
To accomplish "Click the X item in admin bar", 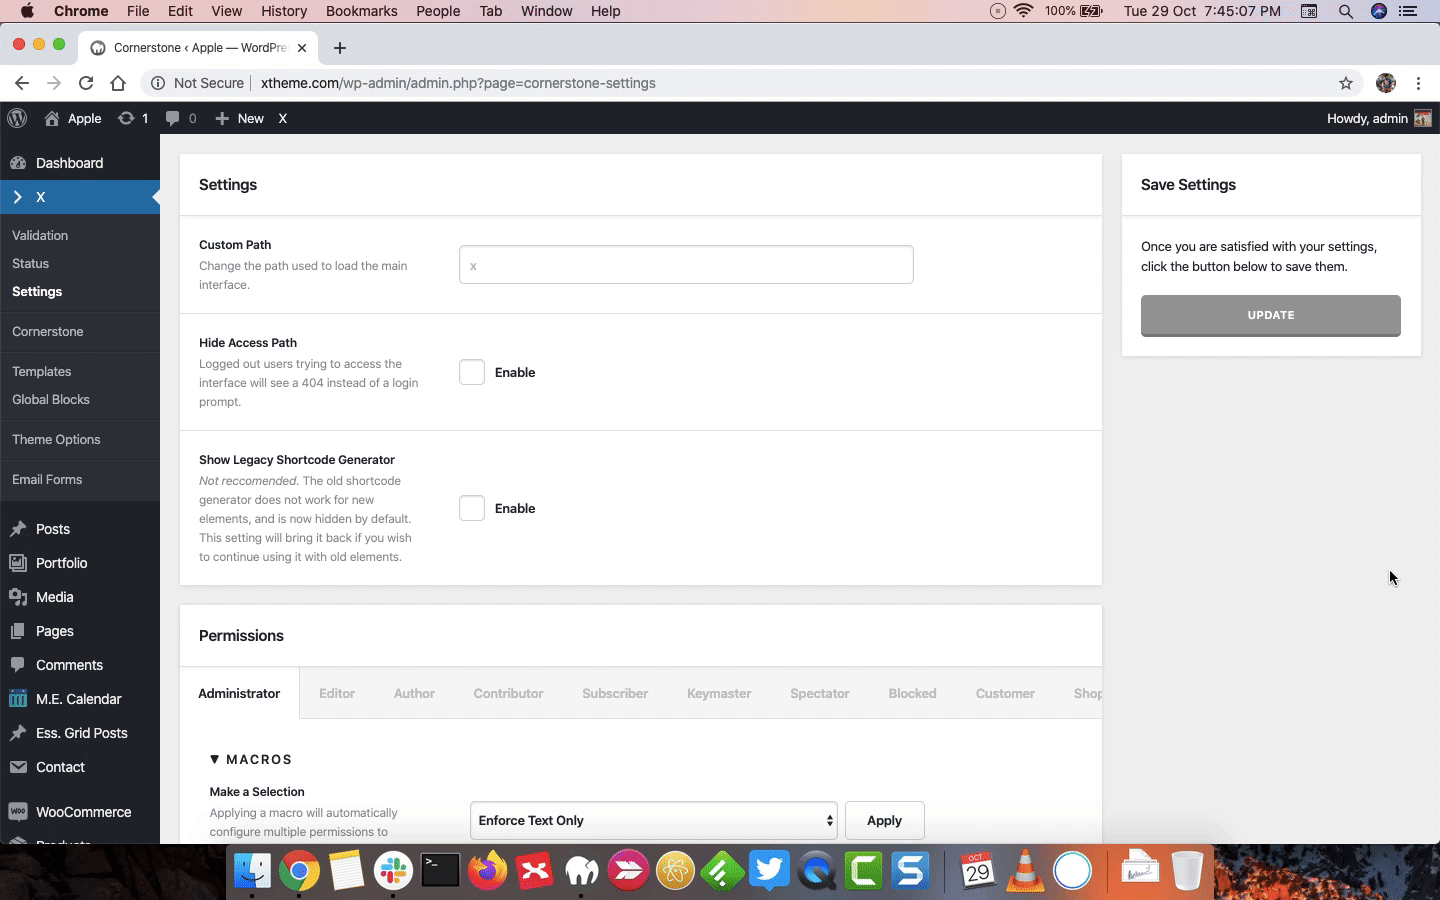I will (283, 118).
